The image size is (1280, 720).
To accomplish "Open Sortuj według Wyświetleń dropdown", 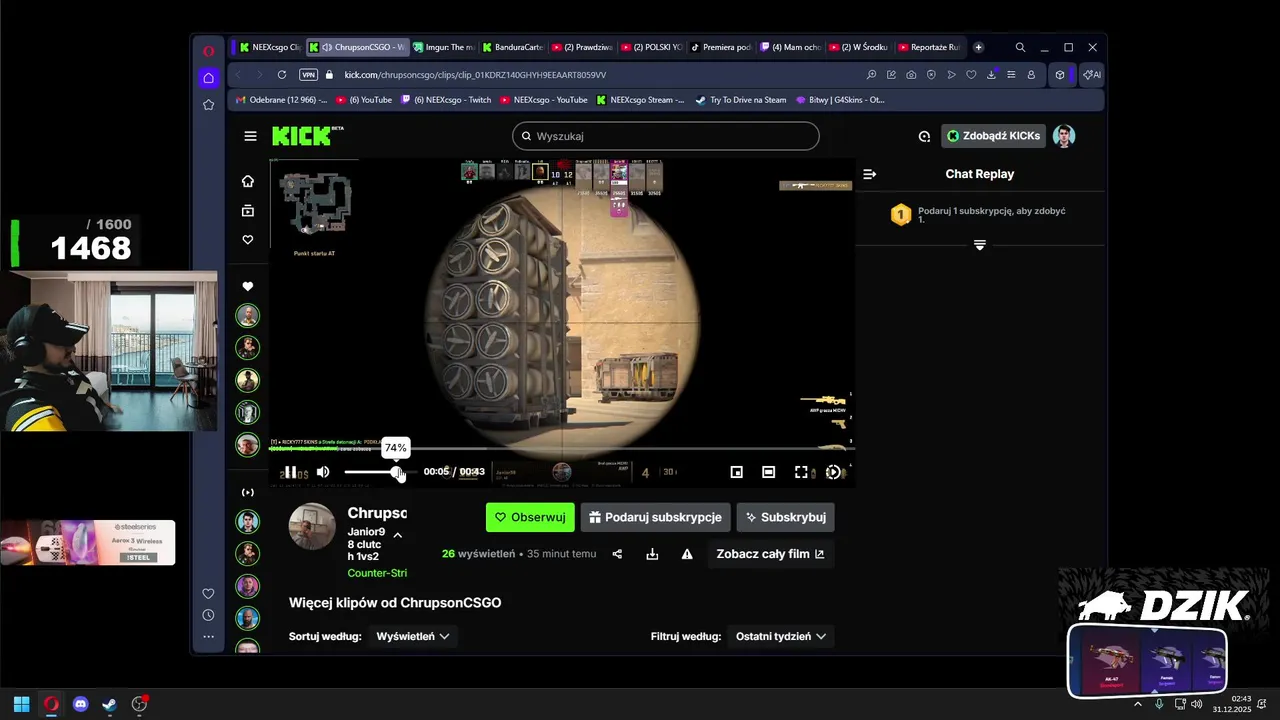I will tap(413, 636).
